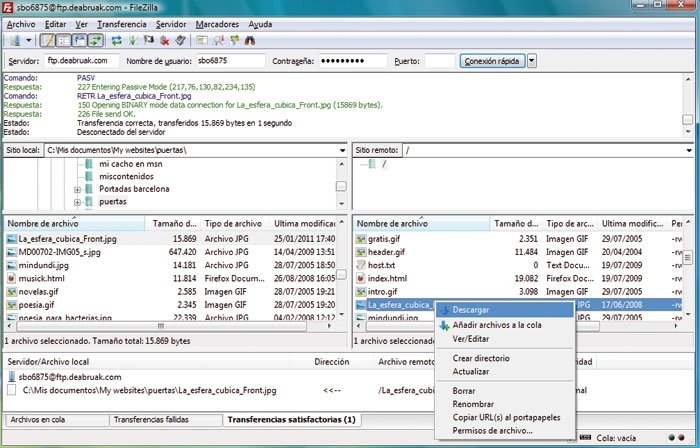Open the Transferencia menu
The image size is (700, 448).
coord(122,24)
